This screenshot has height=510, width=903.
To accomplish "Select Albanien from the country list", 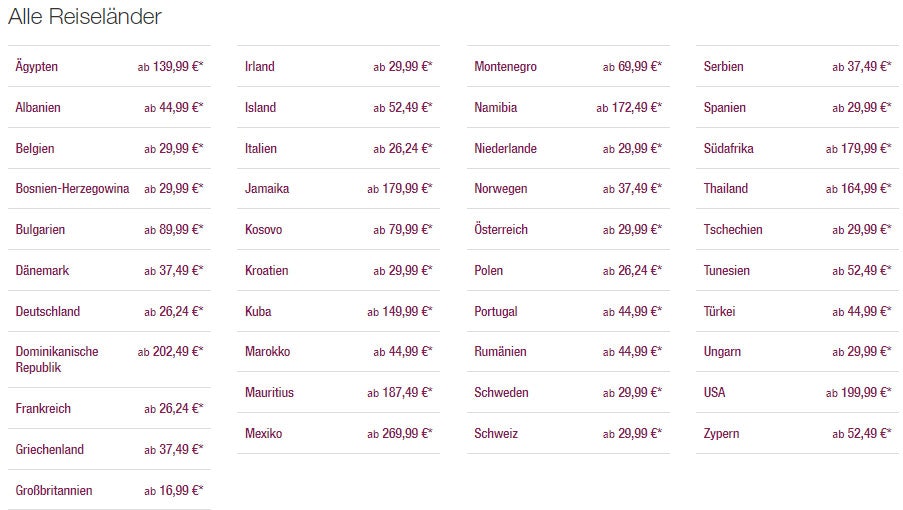I will (38, 108).
